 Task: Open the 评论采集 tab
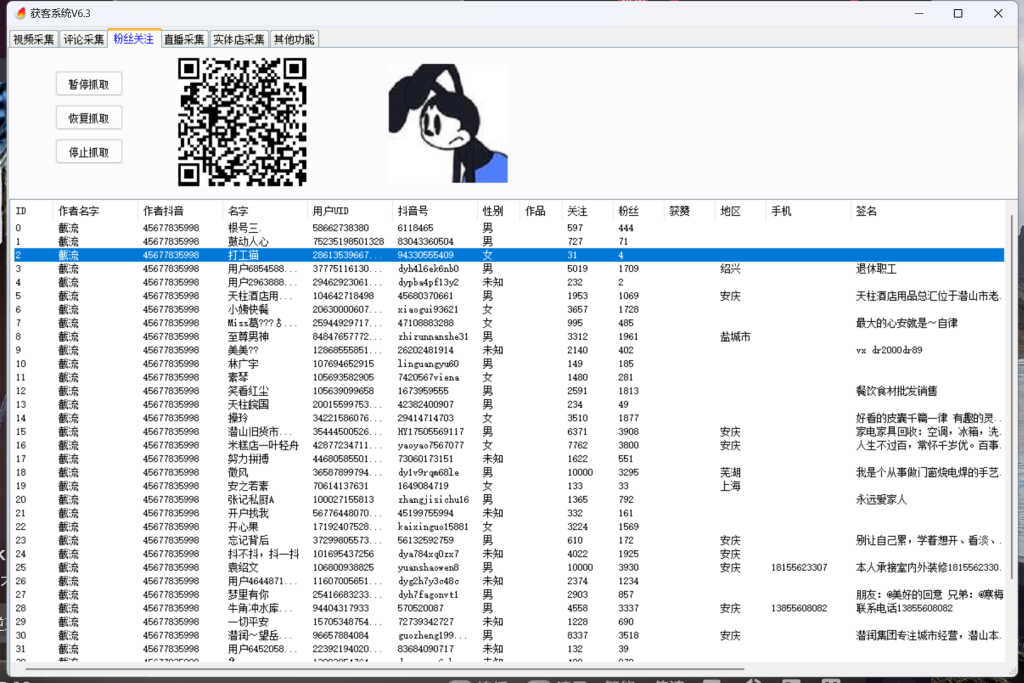83,39
